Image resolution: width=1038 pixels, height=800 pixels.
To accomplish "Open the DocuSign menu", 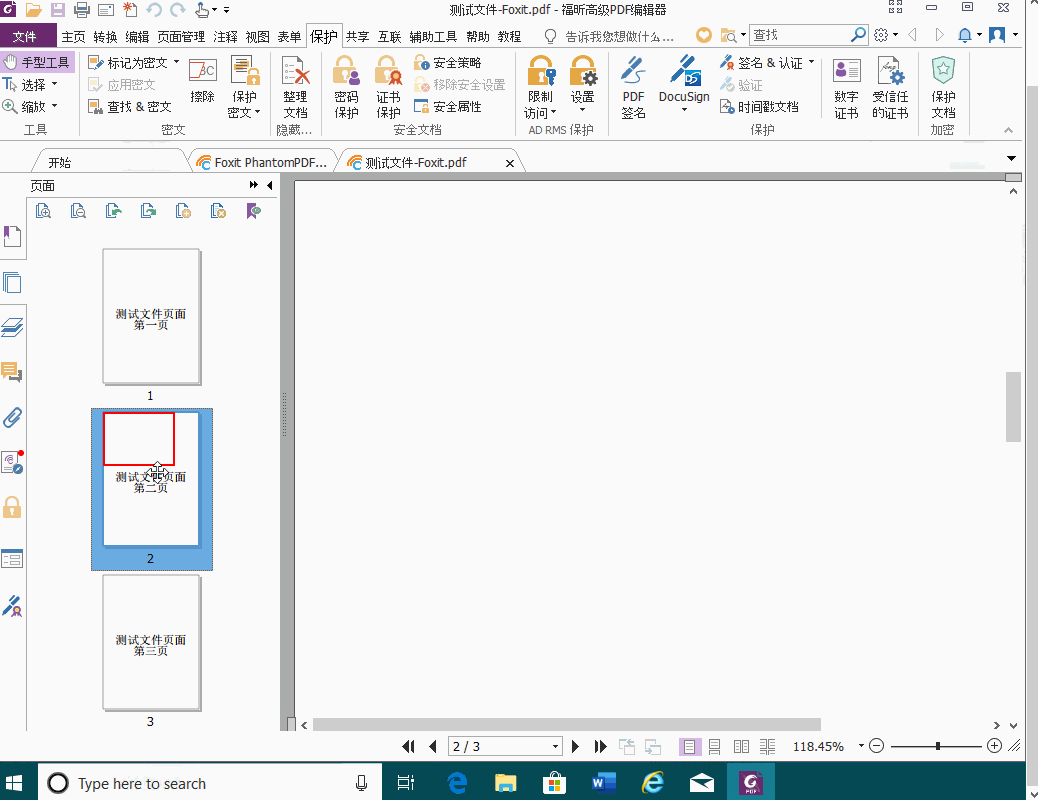I will [684, 84].
